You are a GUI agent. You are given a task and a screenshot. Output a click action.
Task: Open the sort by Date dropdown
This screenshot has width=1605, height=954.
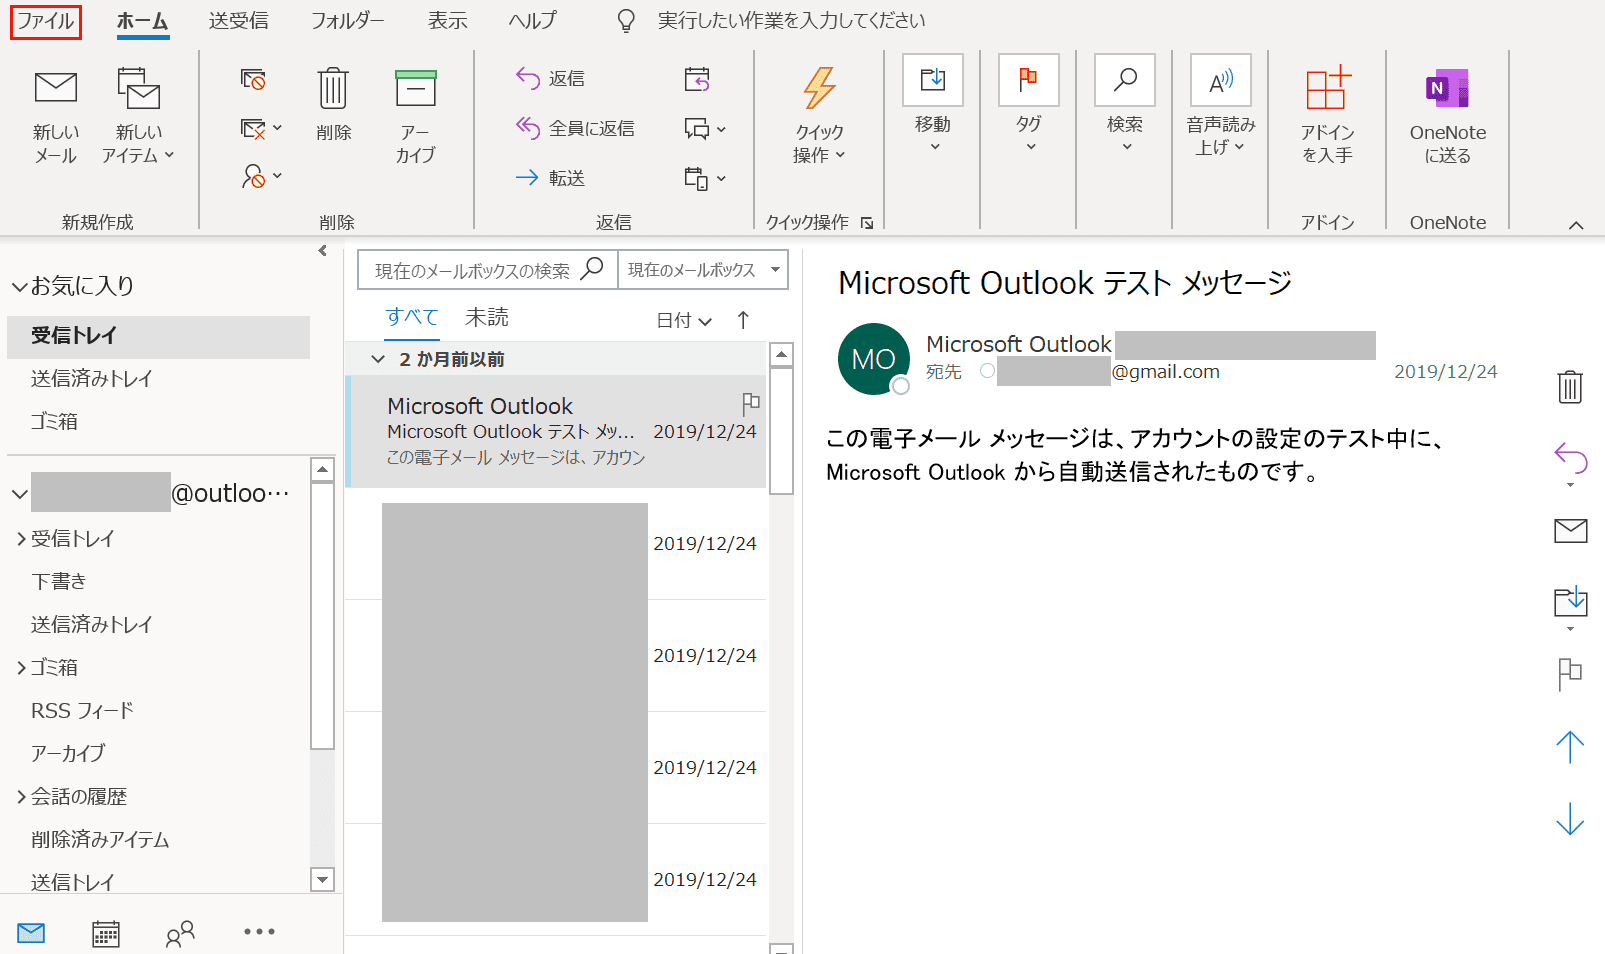coord(684,320)
